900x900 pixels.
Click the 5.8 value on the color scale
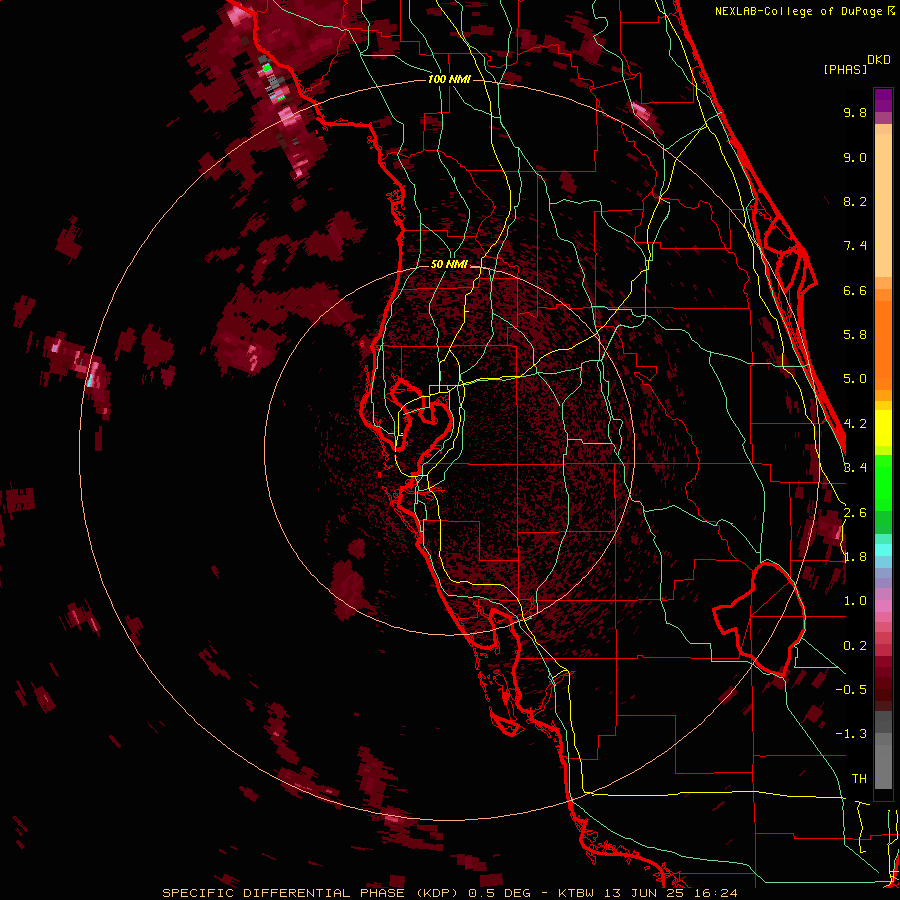tap(855, 335)
